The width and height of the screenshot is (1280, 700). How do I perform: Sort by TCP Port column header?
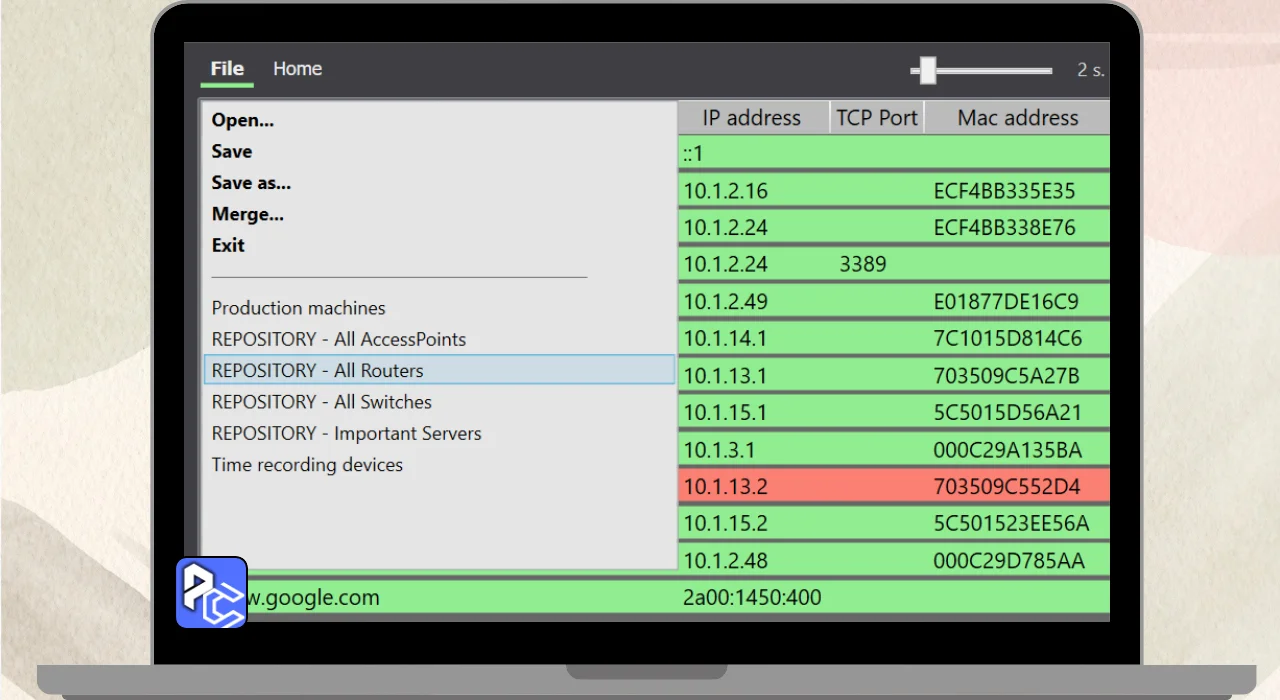[877, 118]
